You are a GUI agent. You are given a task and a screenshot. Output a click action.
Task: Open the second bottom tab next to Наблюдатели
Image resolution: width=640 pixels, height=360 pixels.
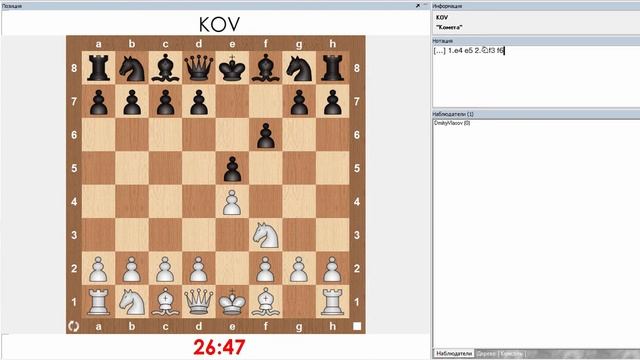(486, 353)
